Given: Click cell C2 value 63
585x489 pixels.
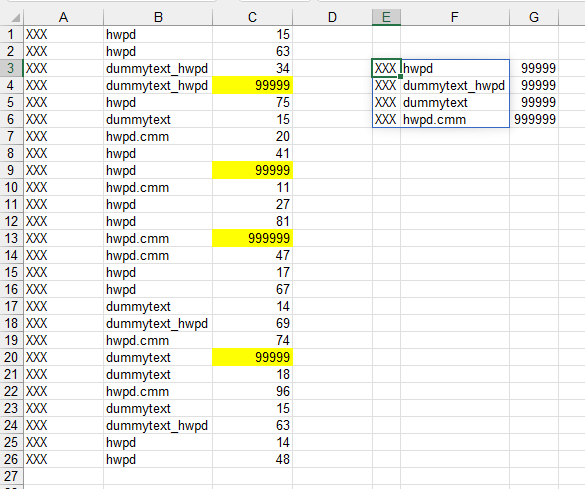Looking at the screenshot, I should (253, 51).
